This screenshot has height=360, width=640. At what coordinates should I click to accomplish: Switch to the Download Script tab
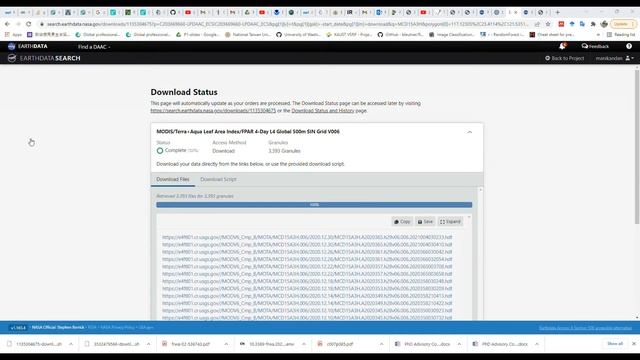[218, 180]
